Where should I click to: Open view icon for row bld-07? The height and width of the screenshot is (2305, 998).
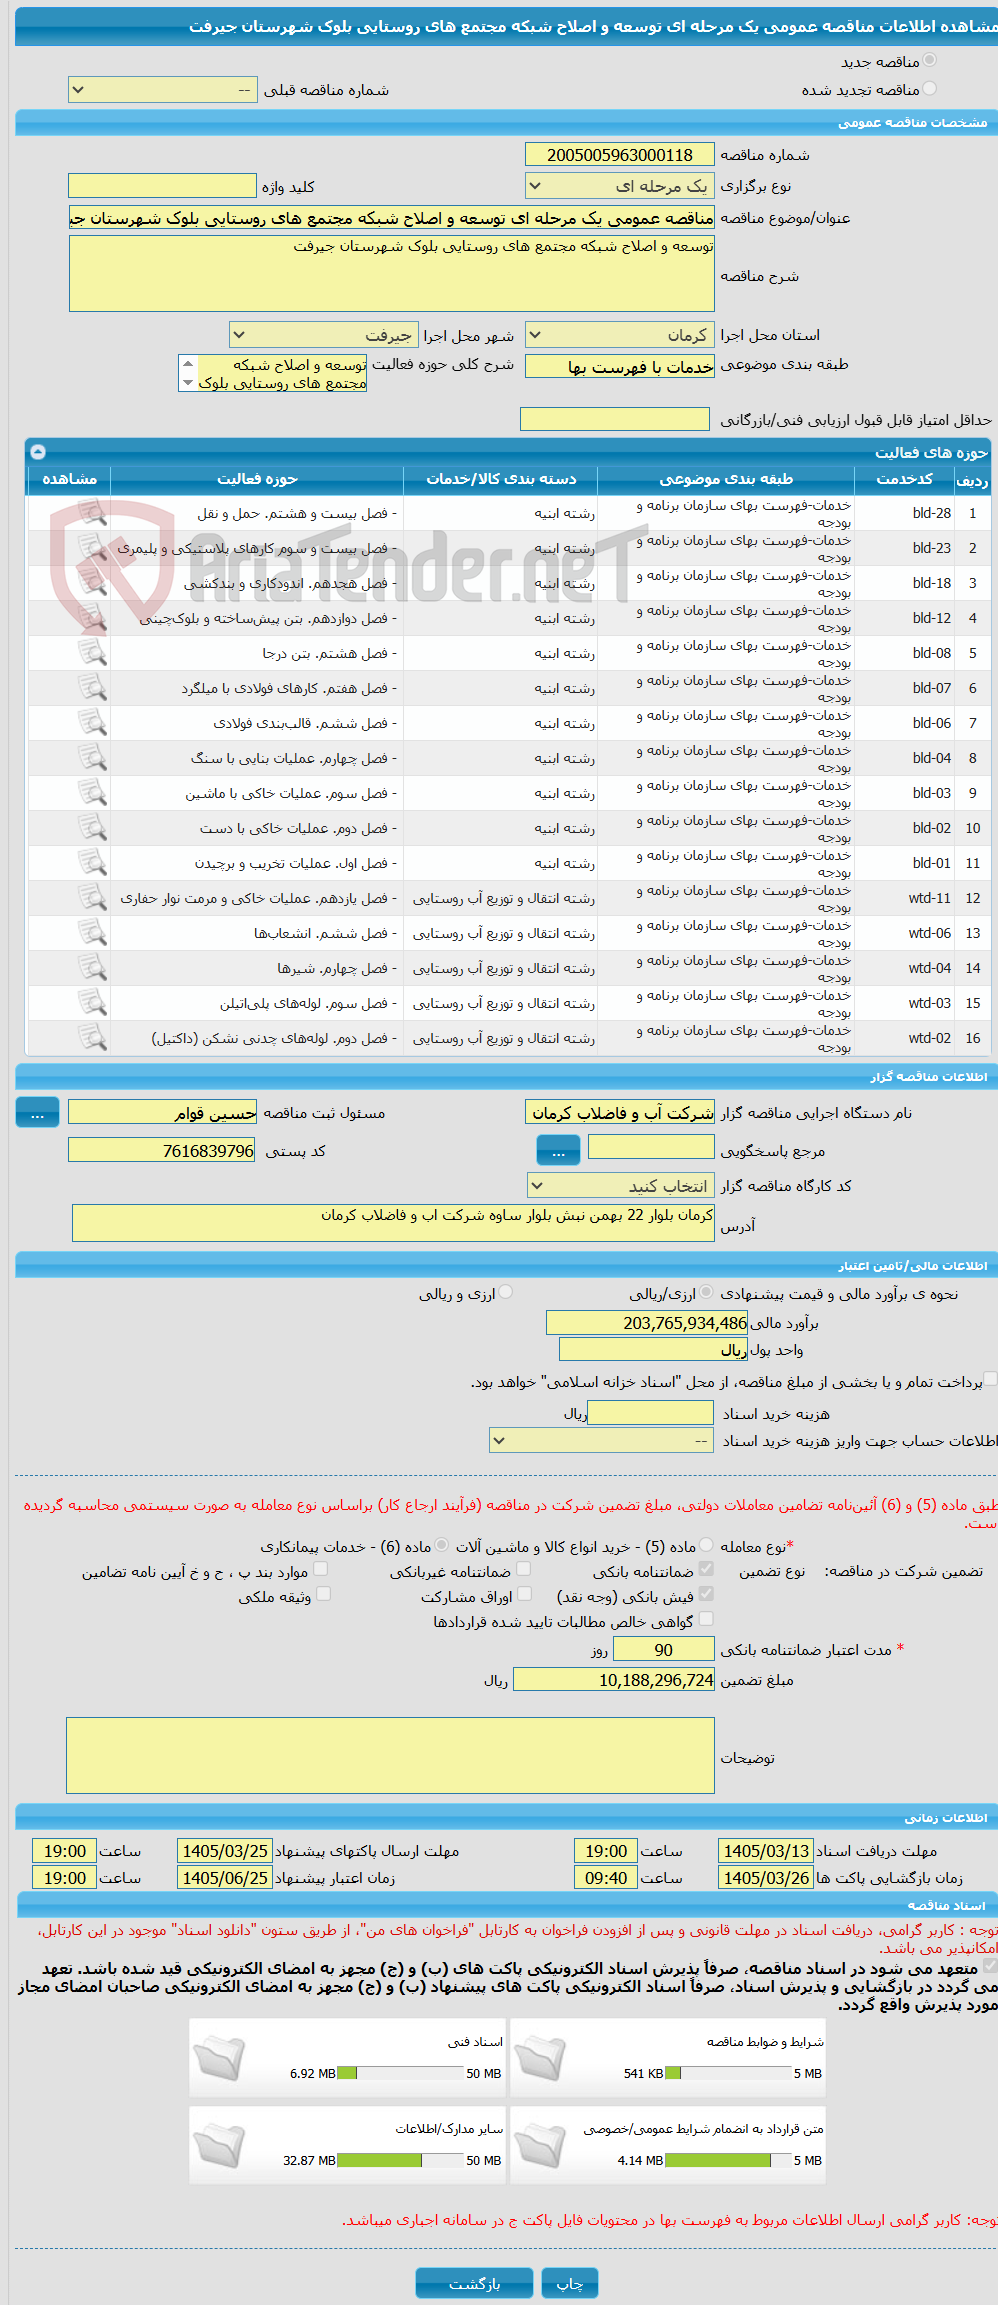92,688
